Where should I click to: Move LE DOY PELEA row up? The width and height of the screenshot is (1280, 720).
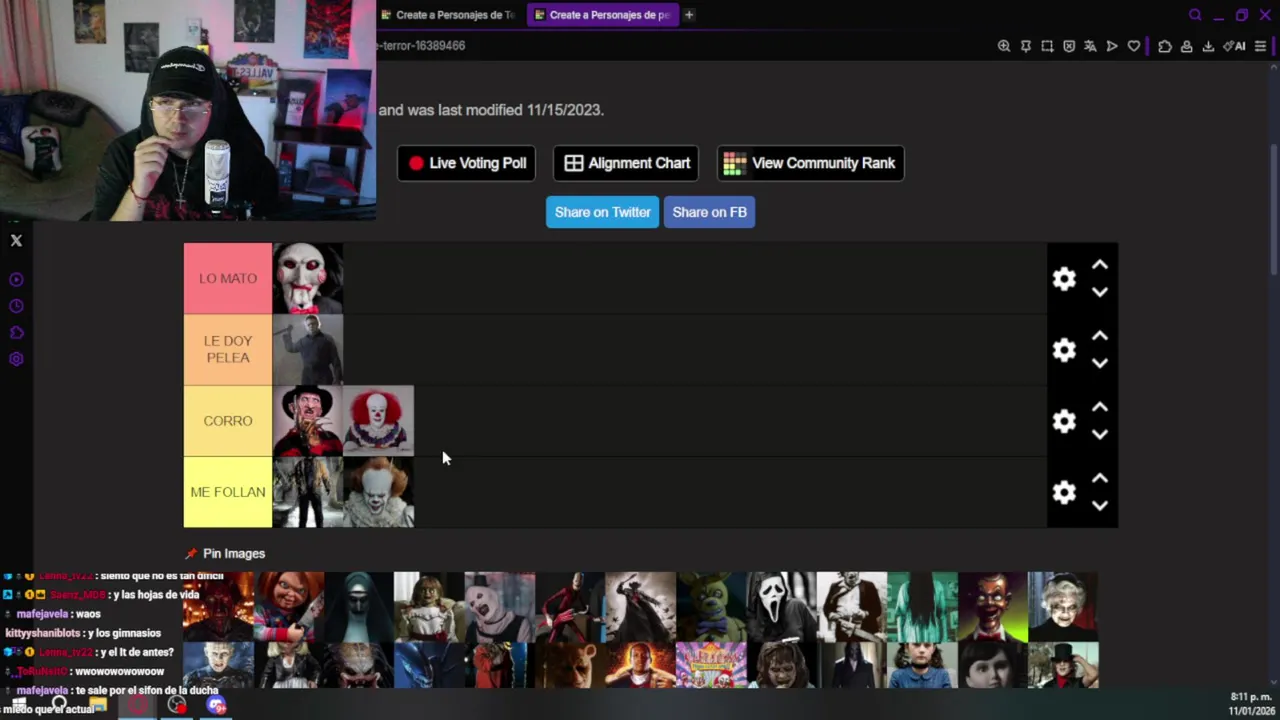point(1100,336)
